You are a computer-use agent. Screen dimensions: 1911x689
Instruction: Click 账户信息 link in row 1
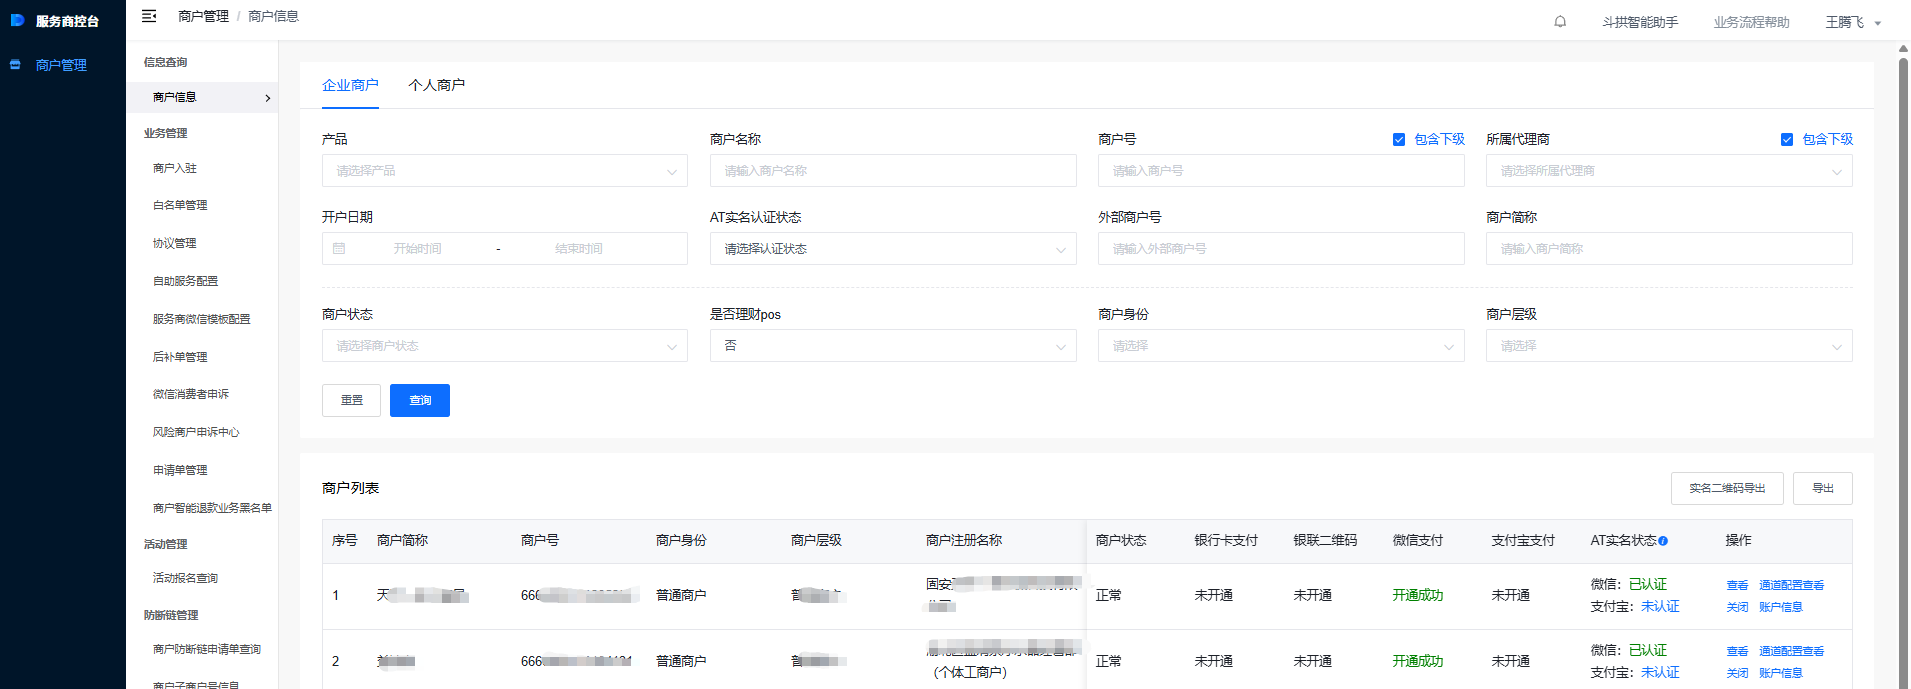tap(1780, 607)
